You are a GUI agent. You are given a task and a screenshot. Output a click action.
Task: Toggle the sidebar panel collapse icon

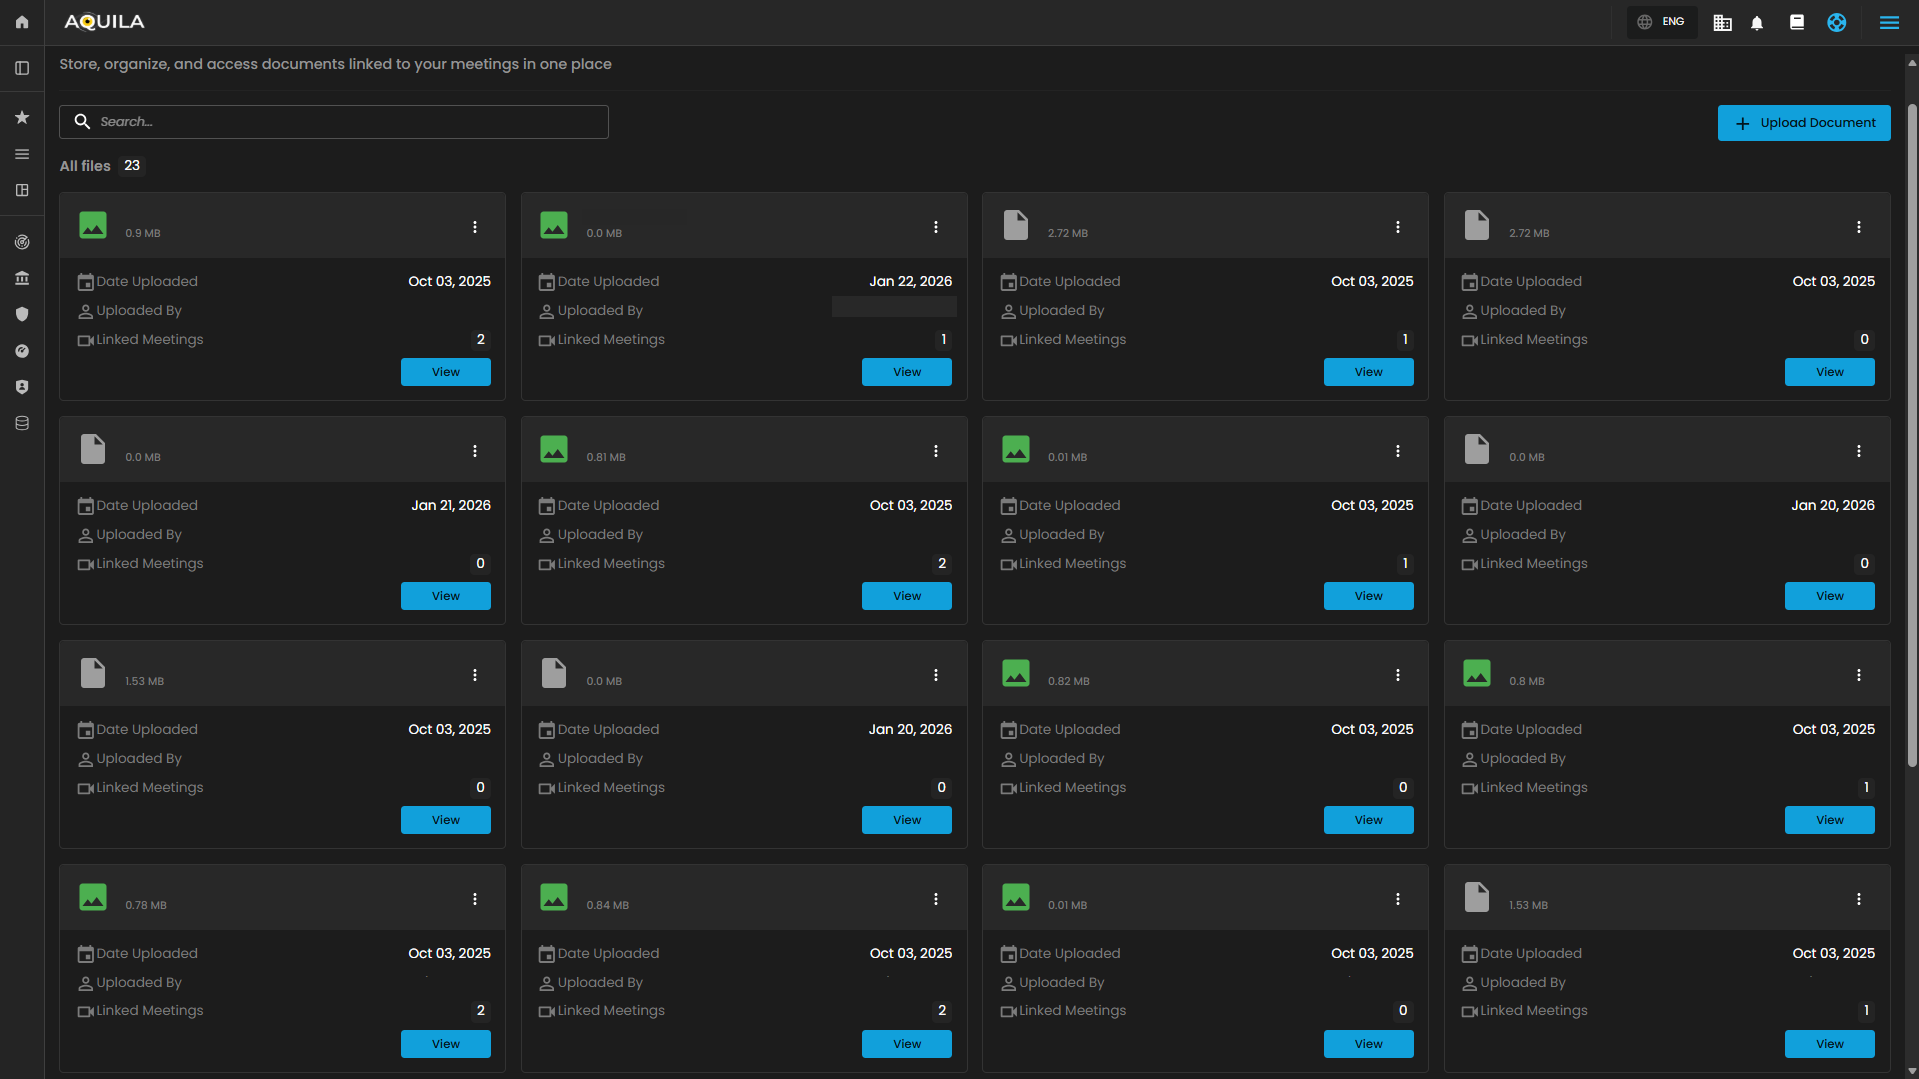pyautogui.click(x=22, y=68)
